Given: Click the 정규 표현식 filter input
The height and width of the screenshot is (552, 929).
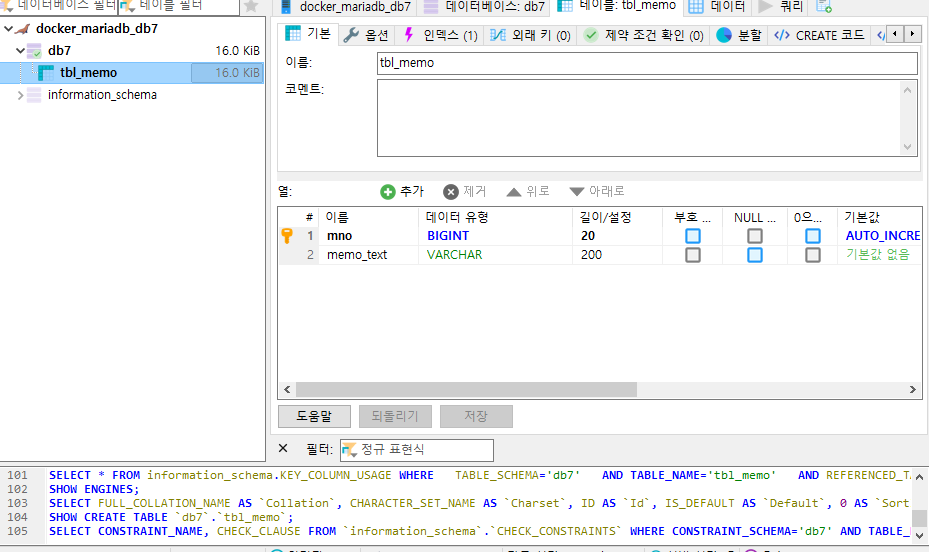Looking at the screenshot, I should [x=417, y=450].
